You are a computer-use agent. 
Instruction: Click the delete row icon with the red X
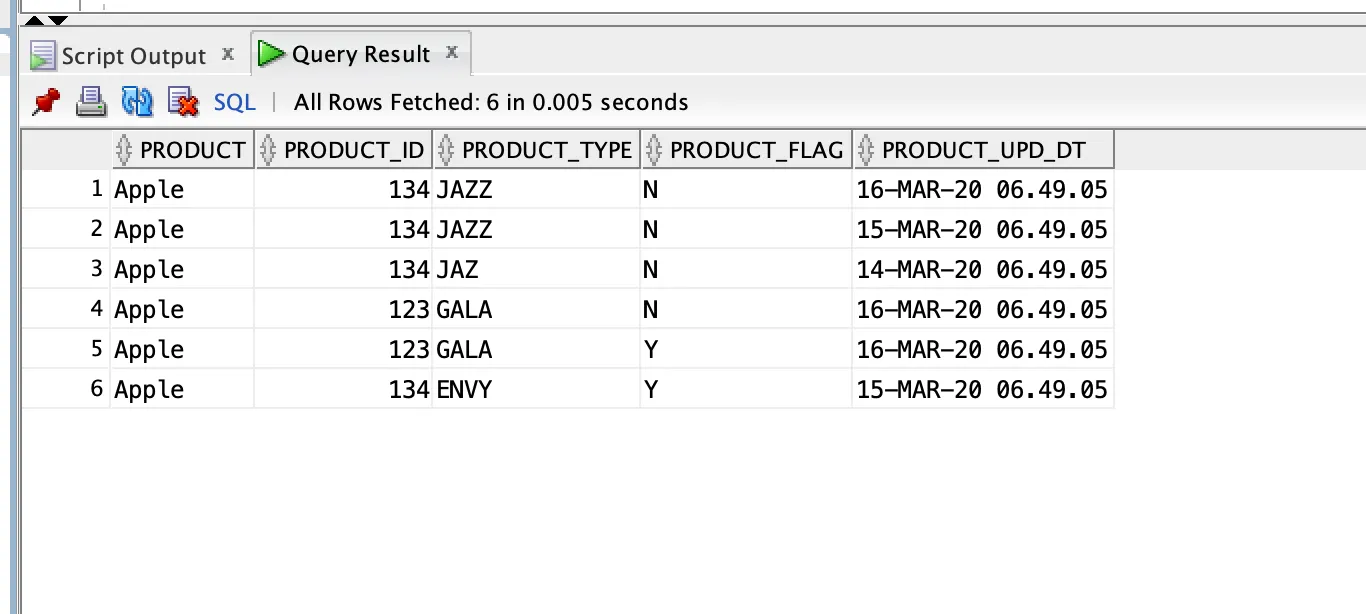[183, 101]
